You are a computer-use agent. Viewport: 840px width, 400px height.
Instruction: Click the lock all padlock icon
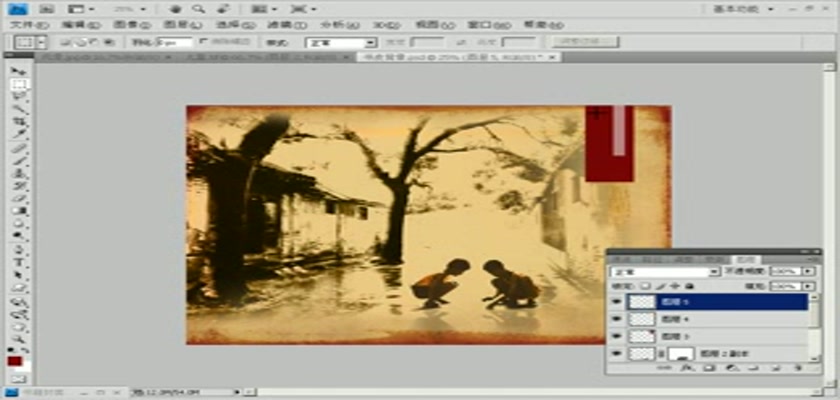(690, 285)
